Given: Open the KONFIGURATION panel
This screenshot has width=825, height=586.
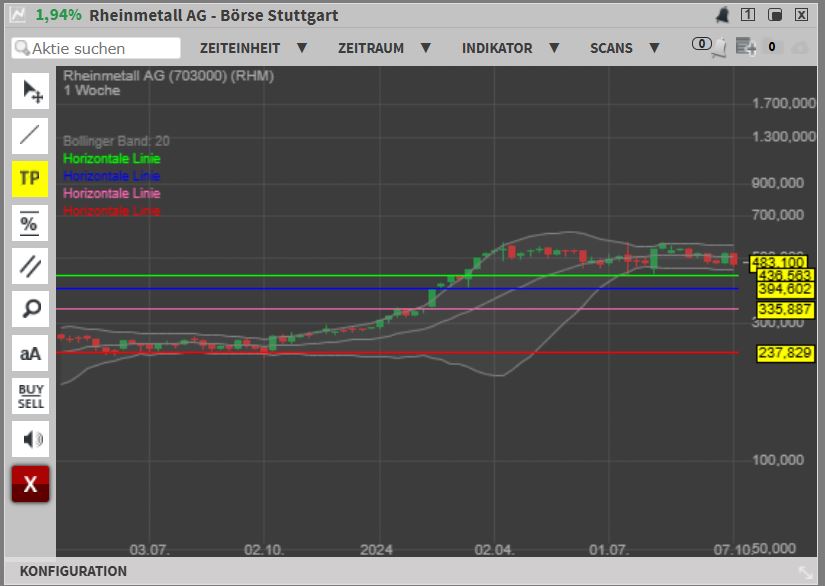Looking at the screenshot, I should (x=73, y=571).
